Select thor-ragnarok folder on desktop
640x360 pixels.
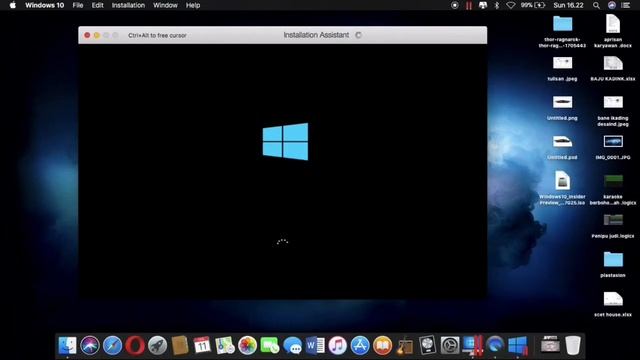562,24
